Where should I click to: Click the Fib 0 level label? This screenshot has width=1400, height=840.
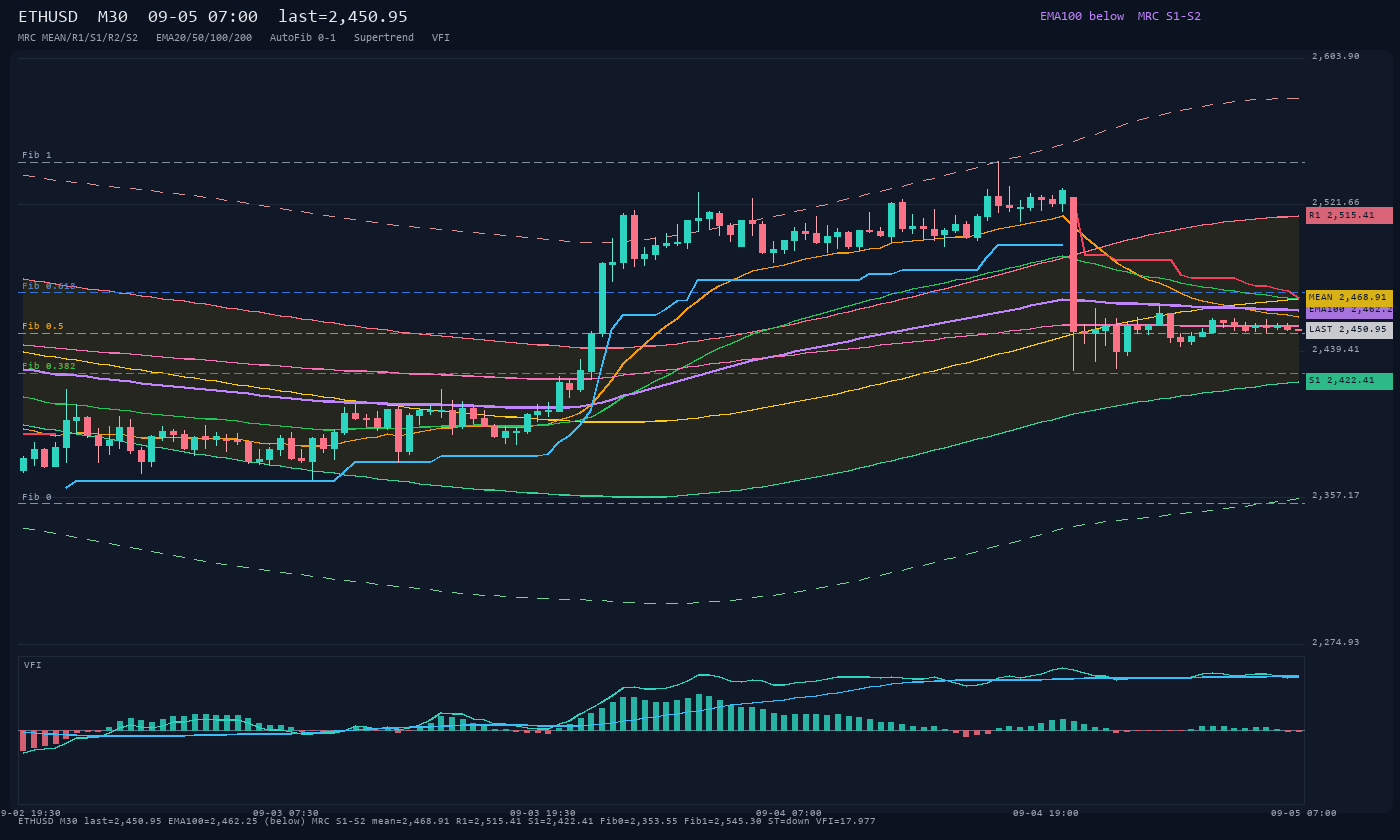tap(37, 497)
